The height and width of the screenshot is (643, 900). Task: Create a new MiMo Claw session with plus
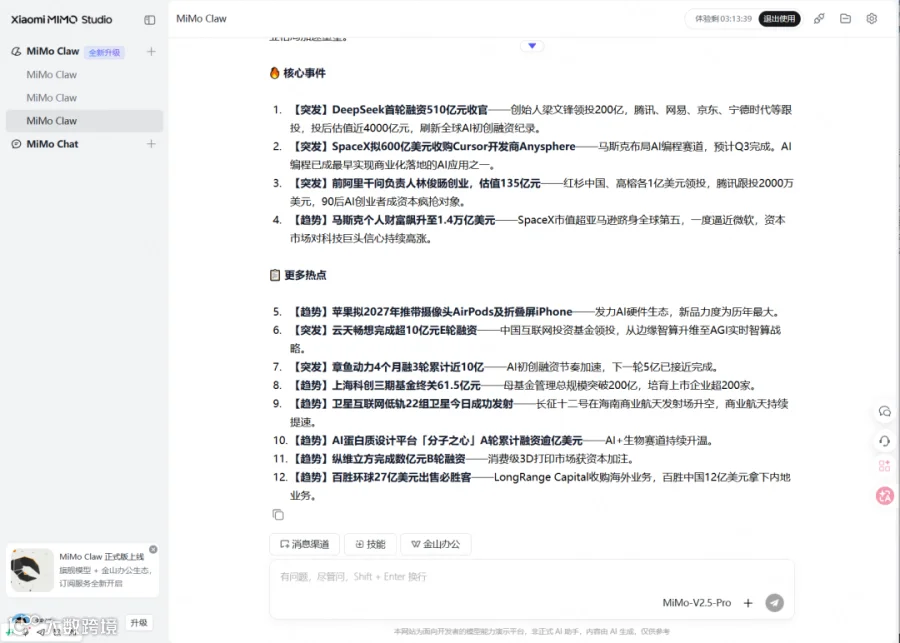coord(151,52)
